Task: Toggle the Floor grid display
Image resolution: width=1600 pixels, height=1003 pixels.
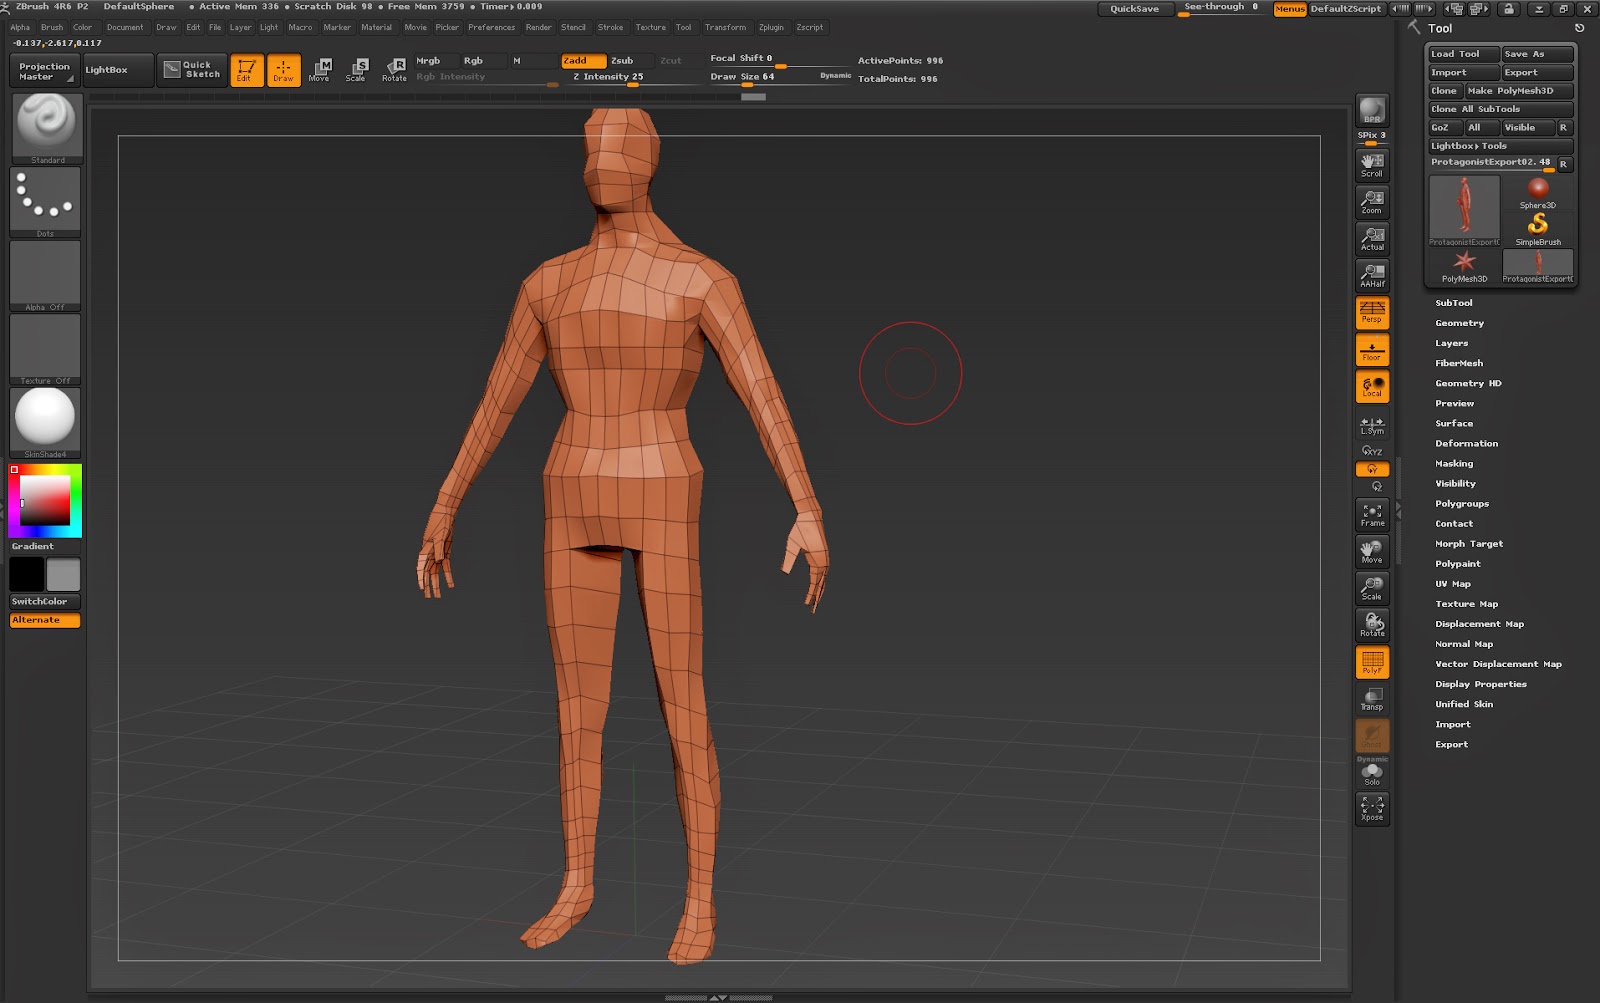Action: 1372,350
